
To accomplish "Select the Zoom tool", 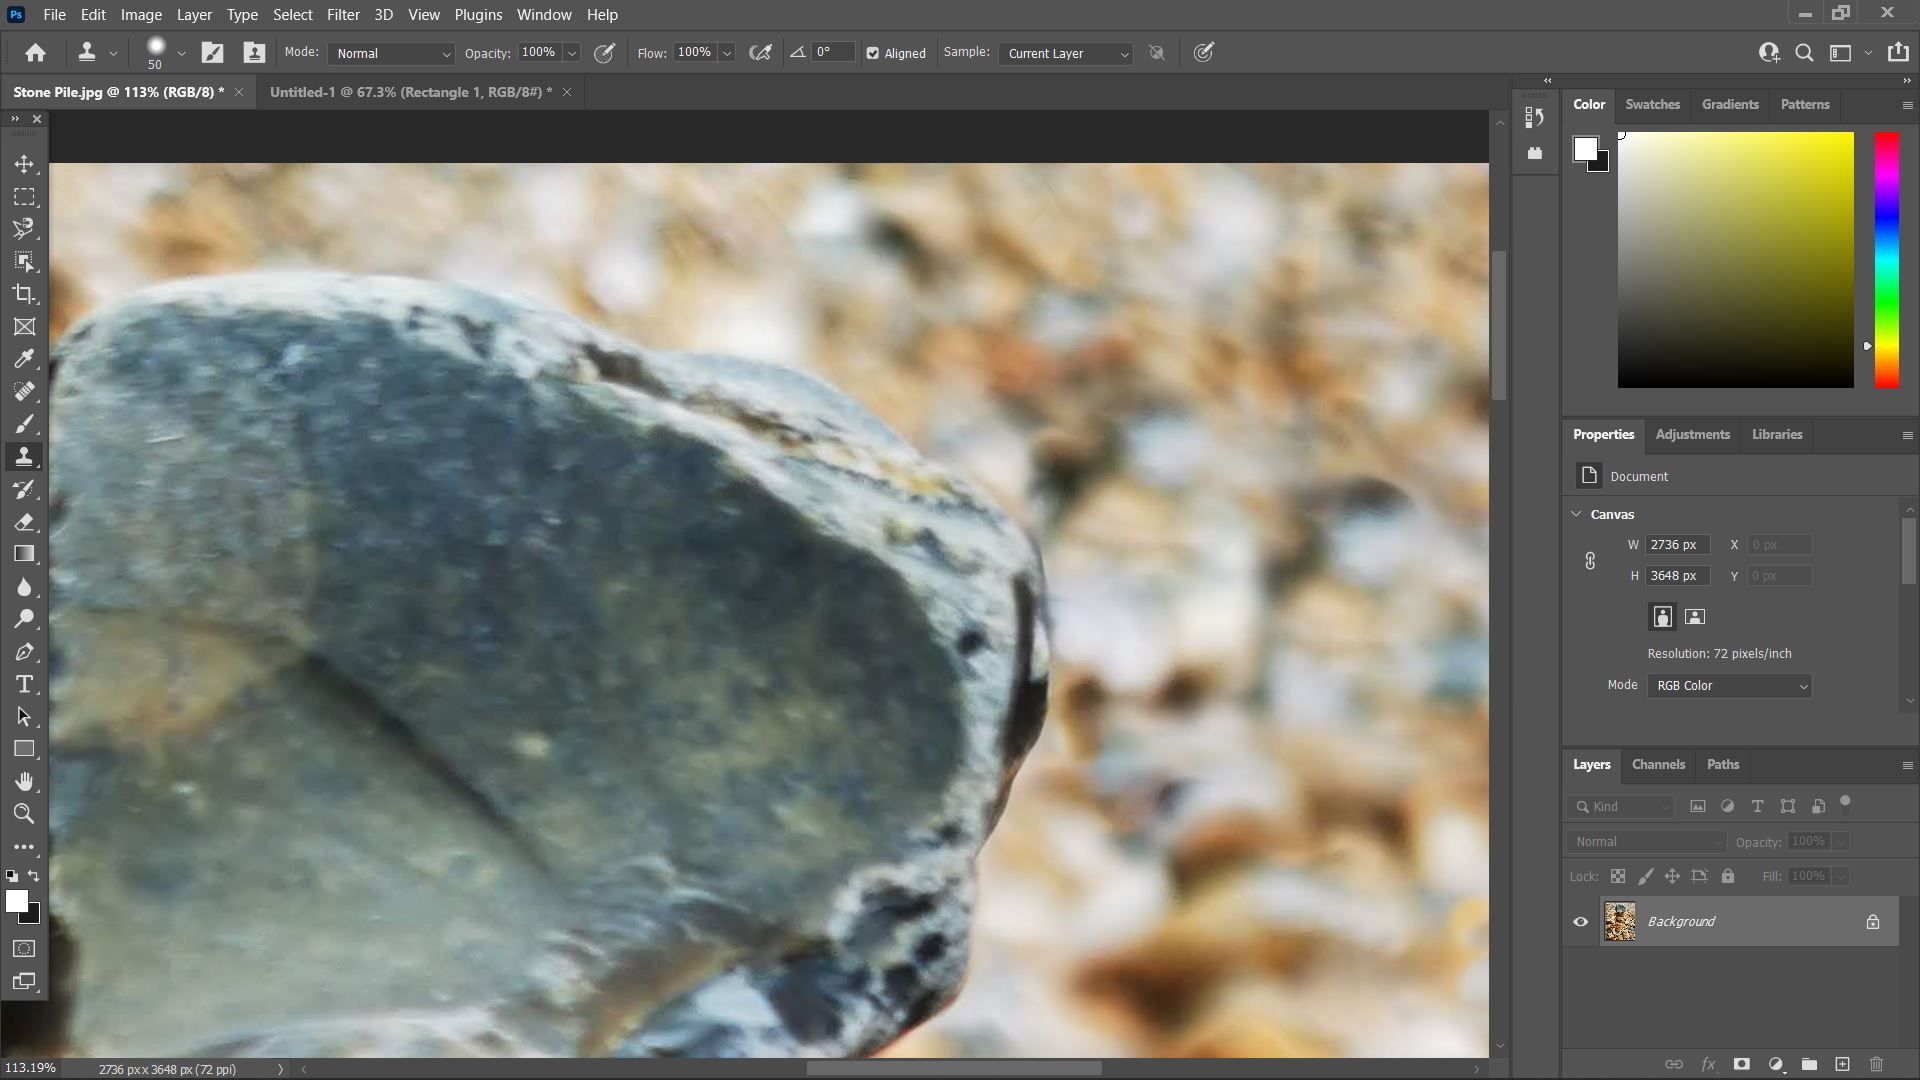I will click(x=24, y=814).
